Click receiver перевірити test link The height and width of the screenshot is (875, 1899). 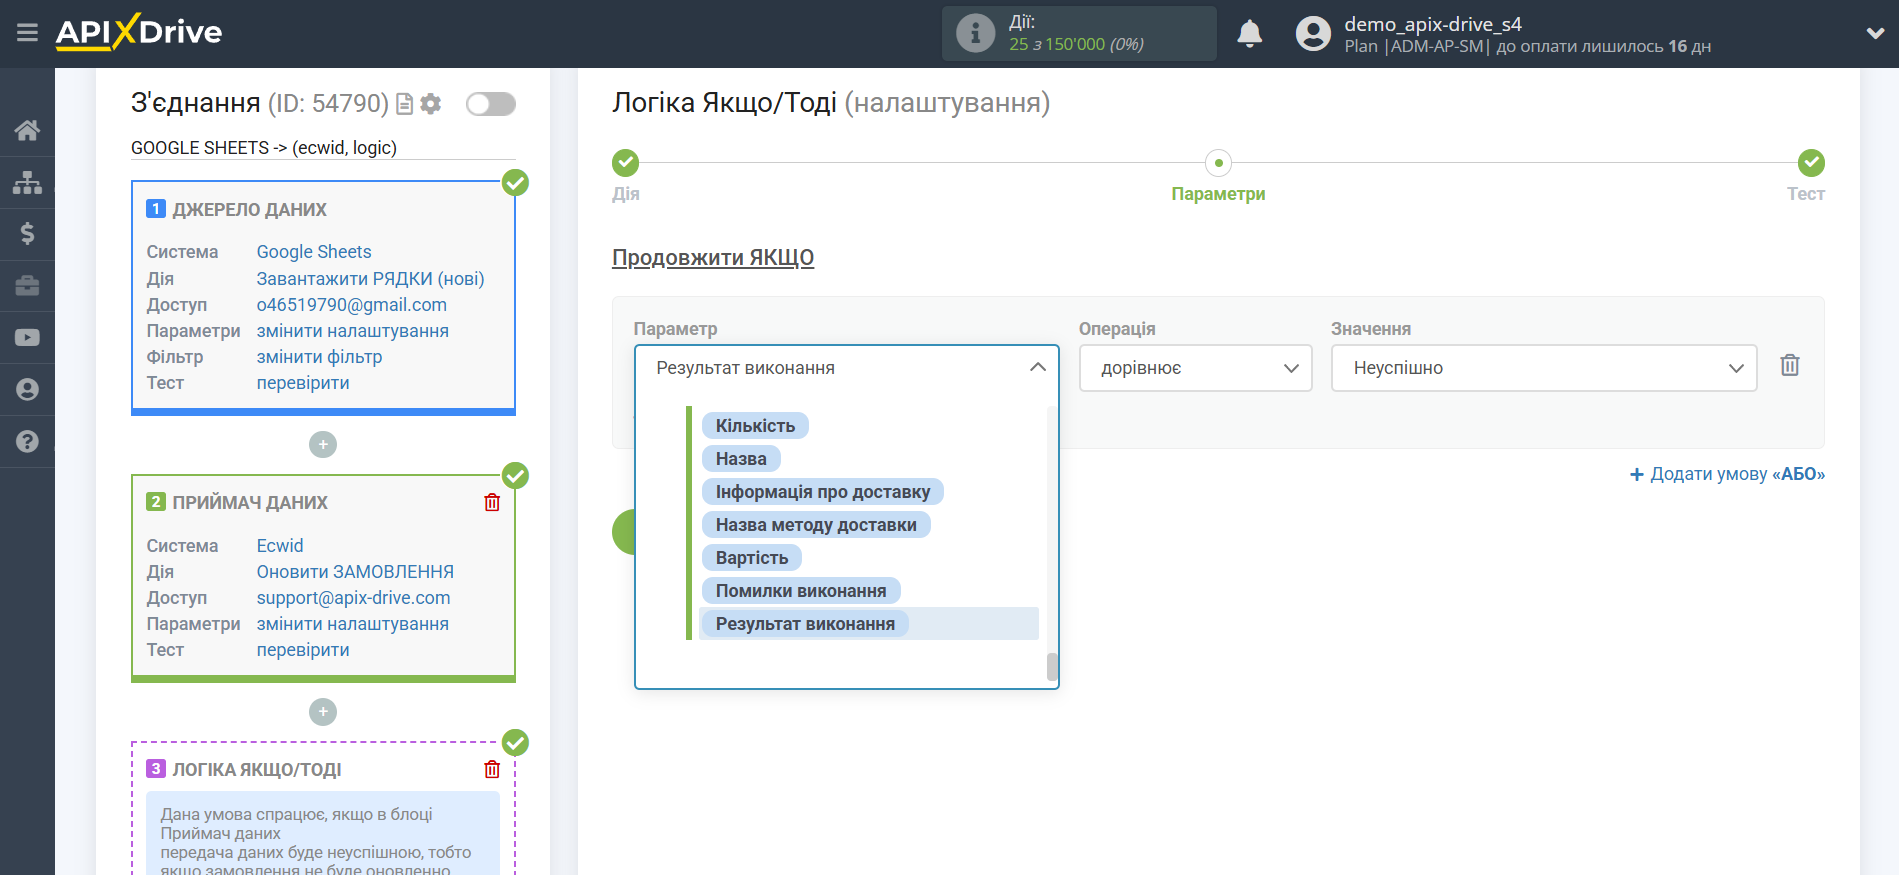(303, 650)
